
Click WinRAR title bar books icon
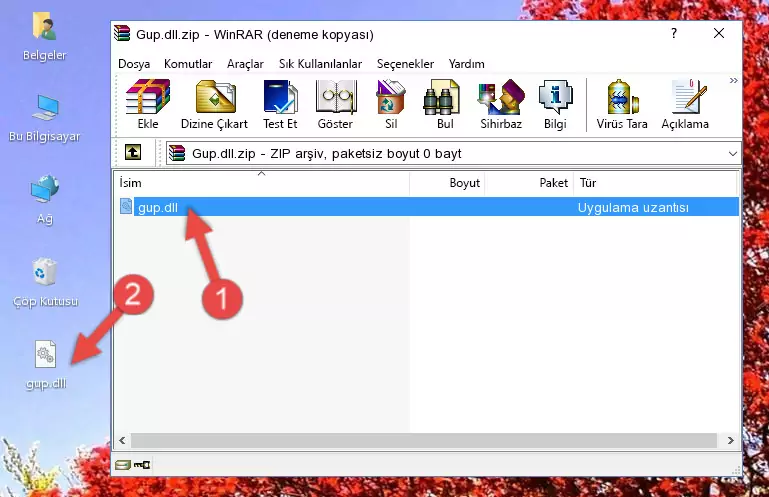(122, 33)
